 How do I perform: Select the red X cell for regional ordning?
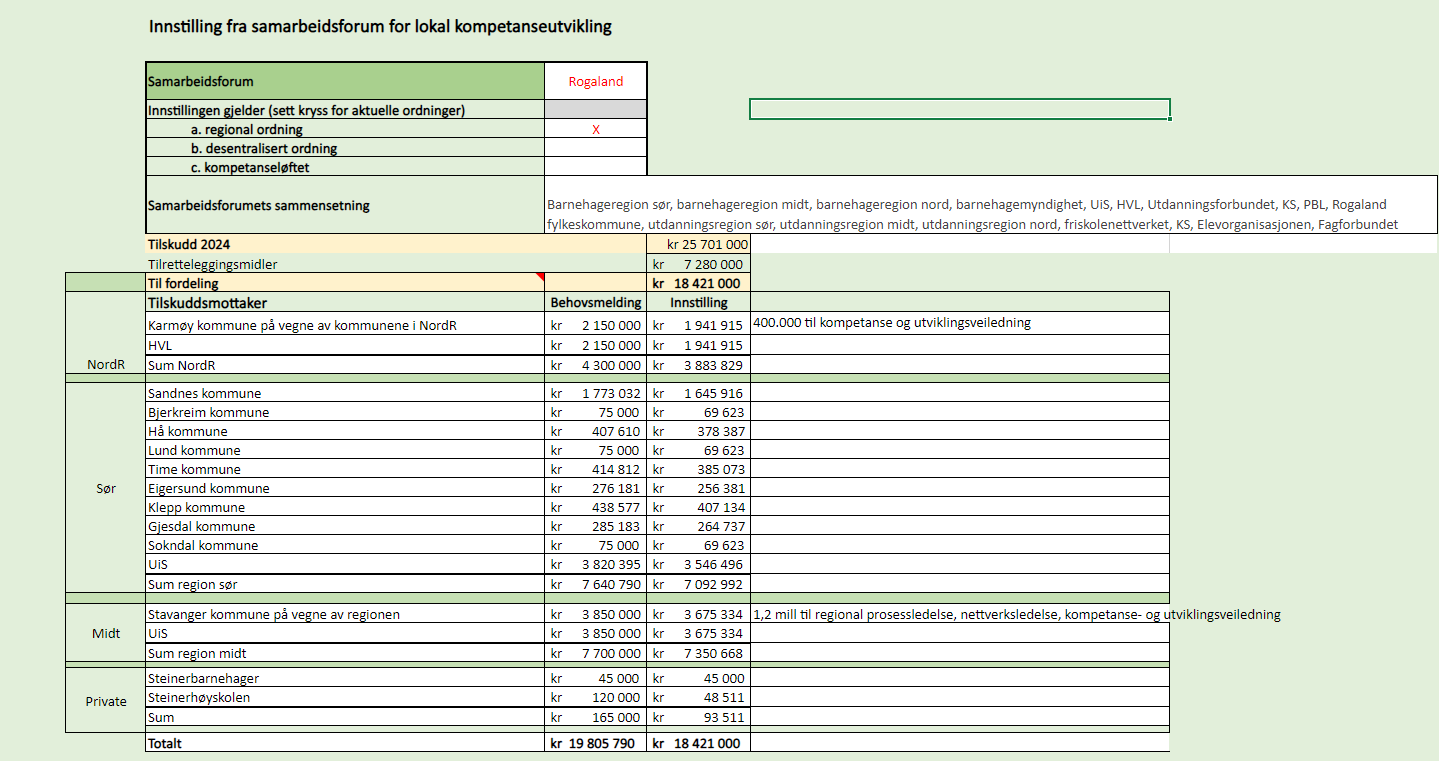point(596,130)
